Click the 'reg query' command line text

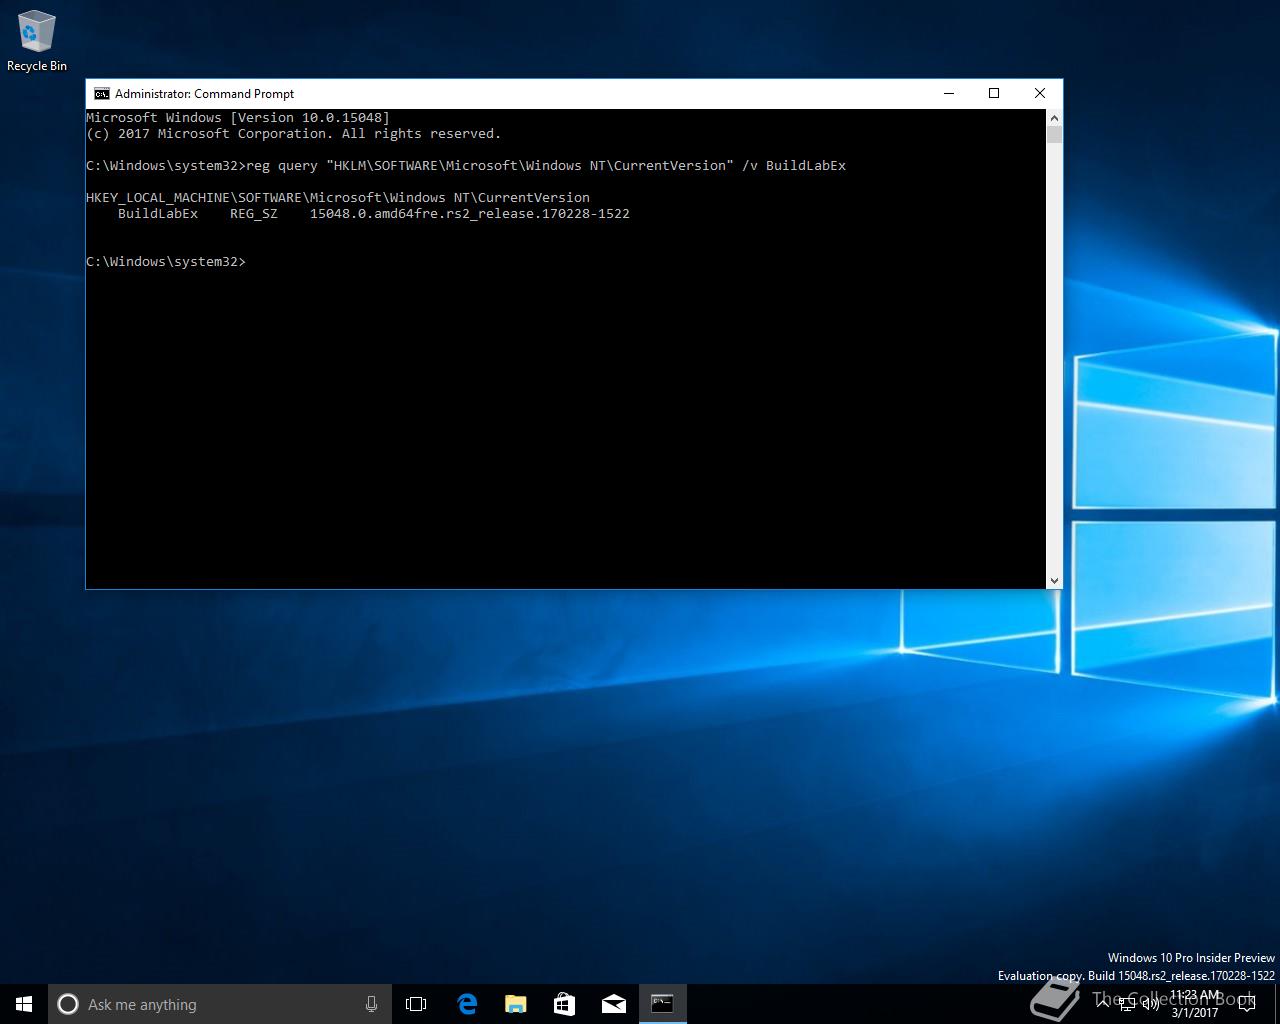click(546, 166)
